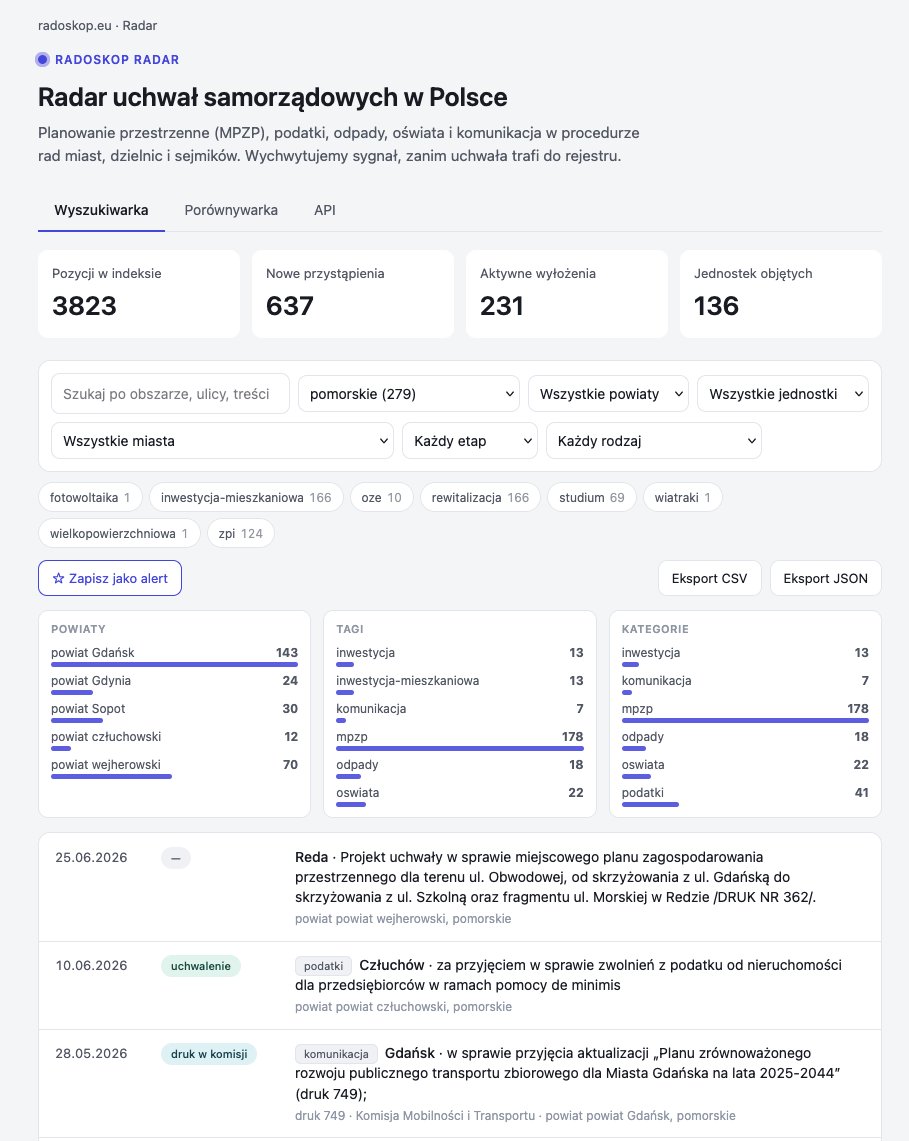This screenshot has width=909, height=1141.
Task: Open the Człuchów tax exemption entry
Action: [x=459, y=985]
